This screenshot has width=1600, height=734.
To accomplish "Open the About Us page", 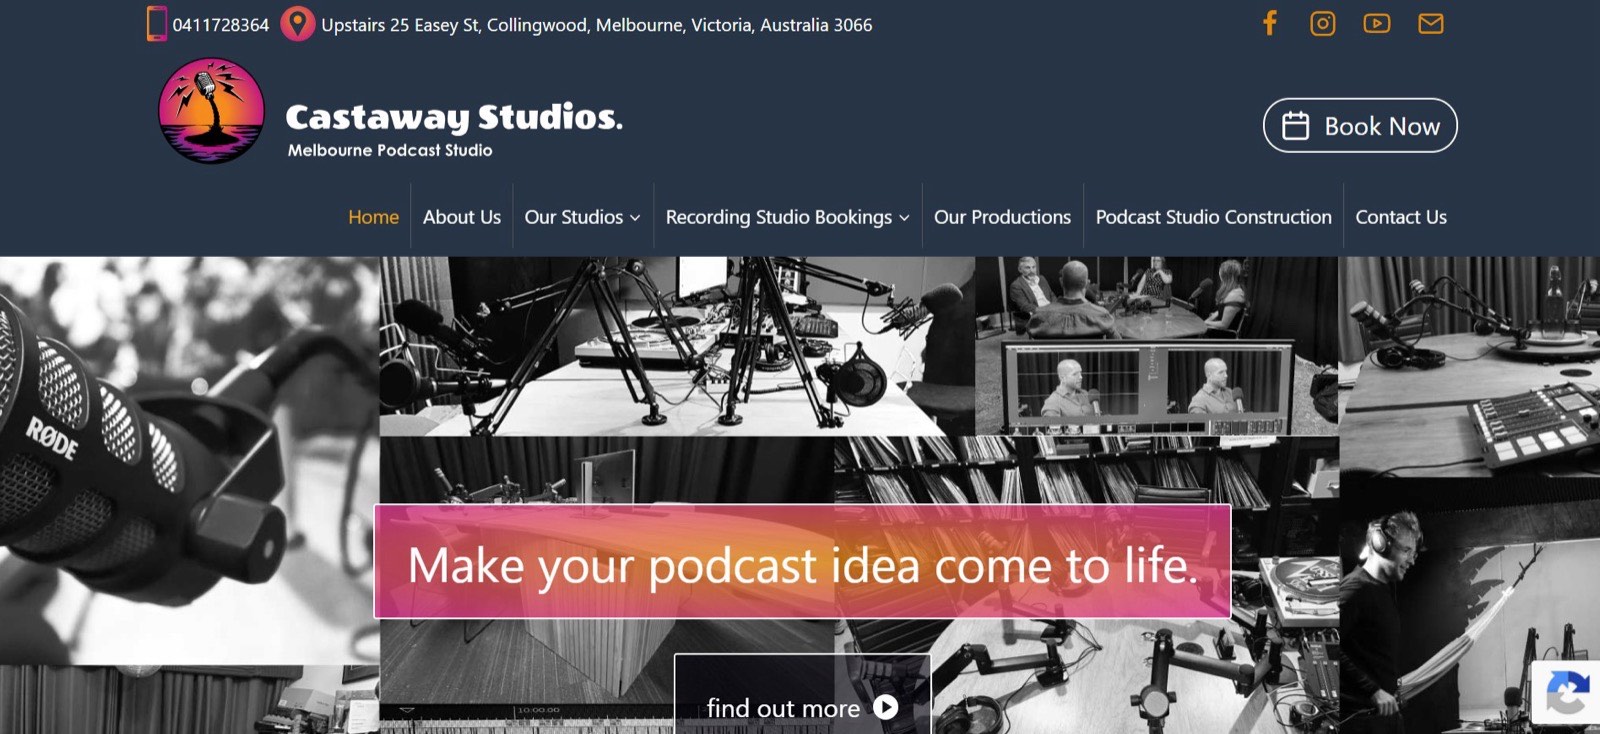I will click(x=462, y=217).
